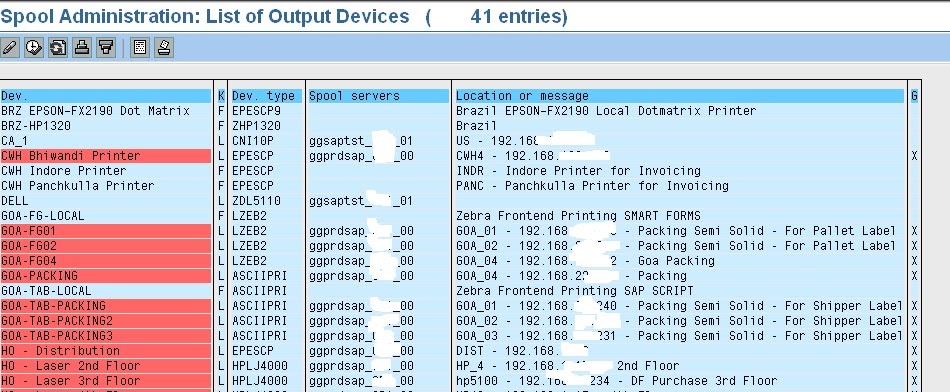Image resolution: width=950 pixels, height=392 pixels.
Task: Click the Location or message column header
Action: [679, 96]
